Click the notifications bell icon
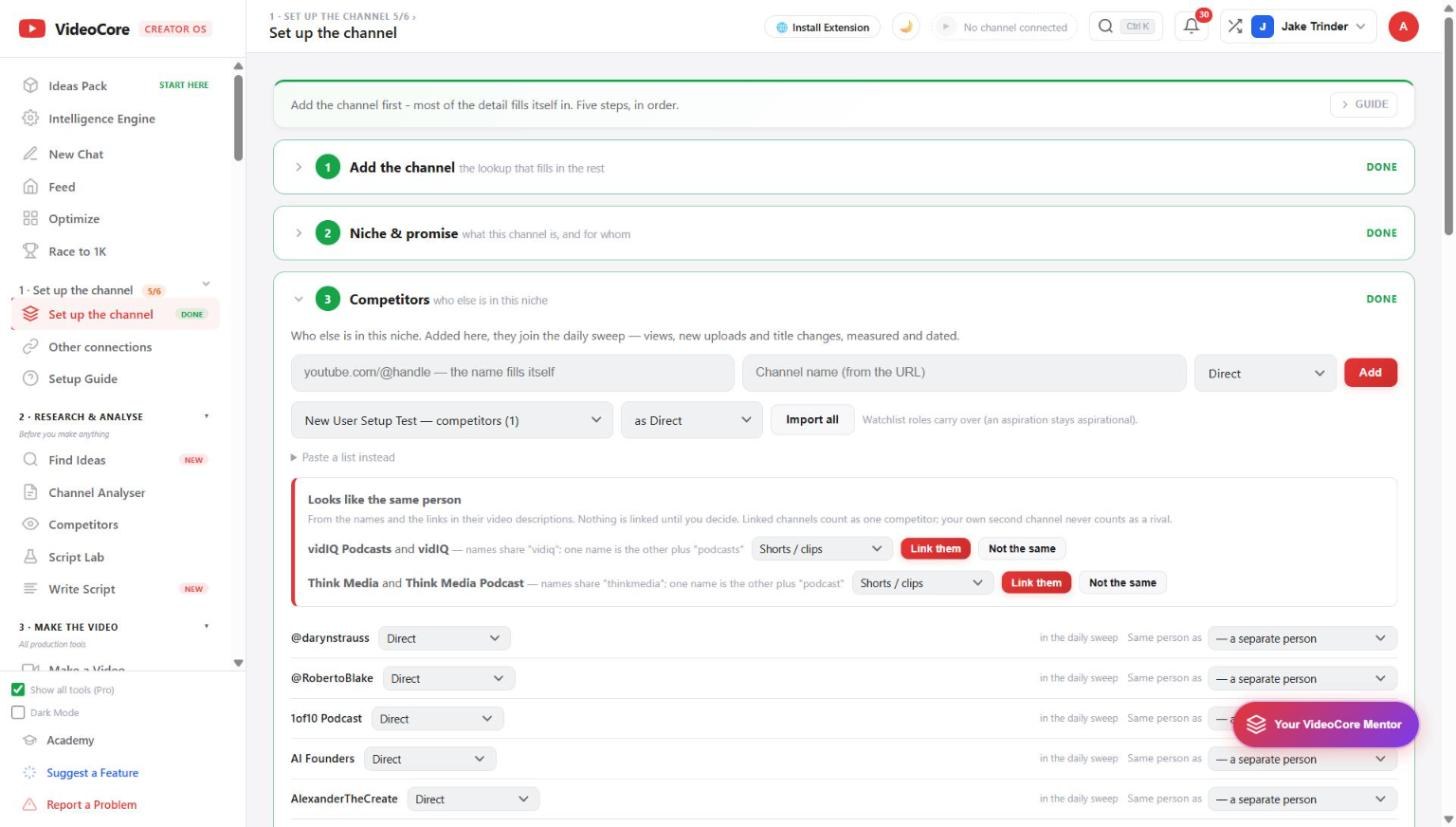Viewport: 1456px width, 827px height. [x=1191, y=27]
